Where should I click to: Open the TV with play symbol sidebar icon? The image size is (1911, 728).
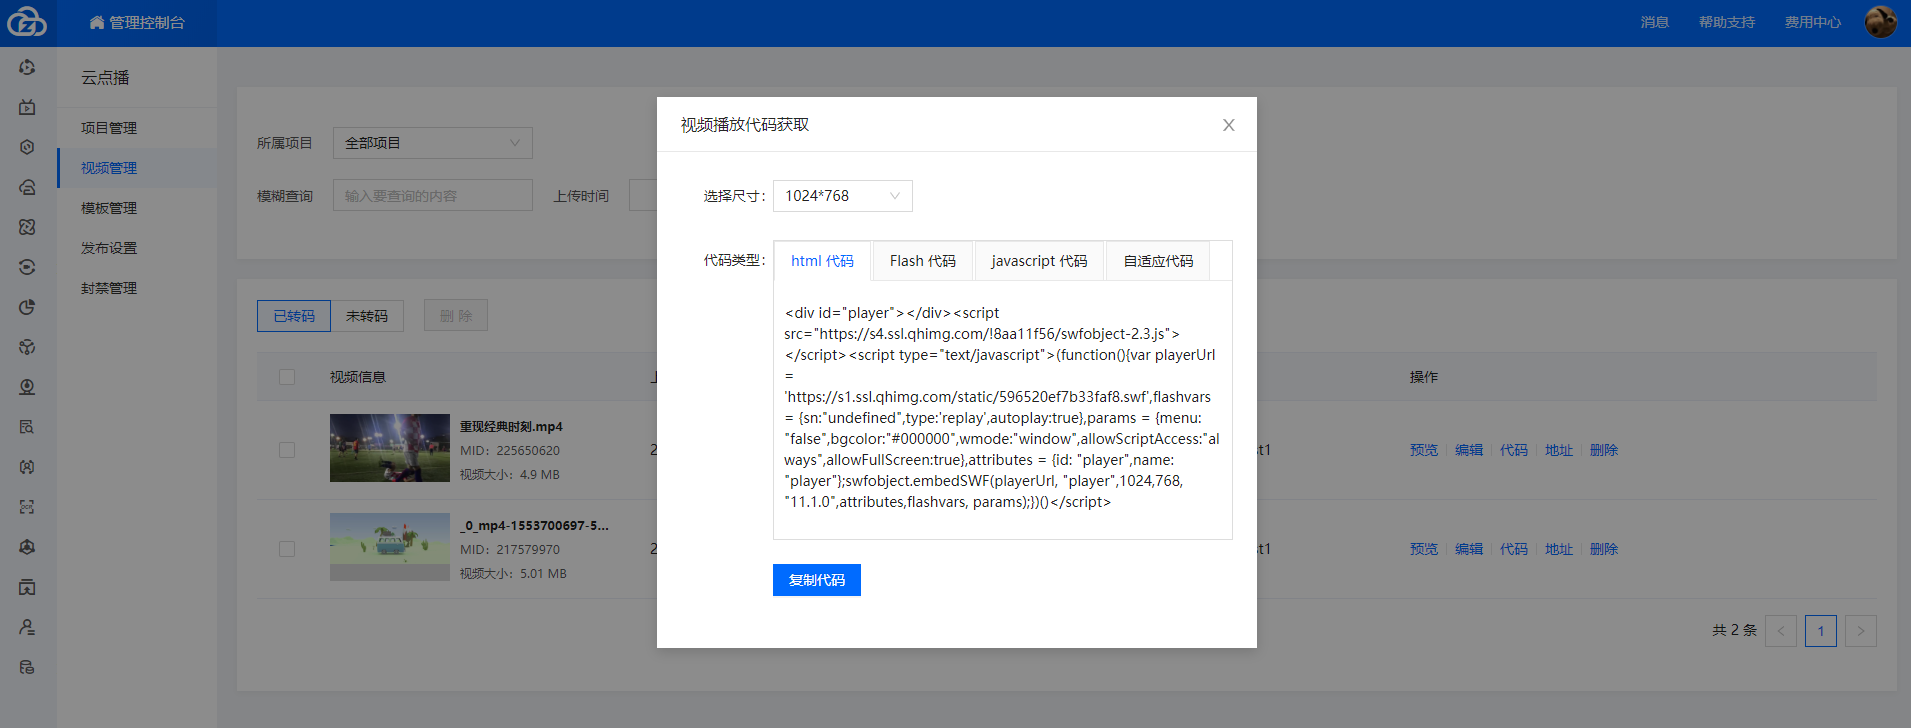click(27, 107)
